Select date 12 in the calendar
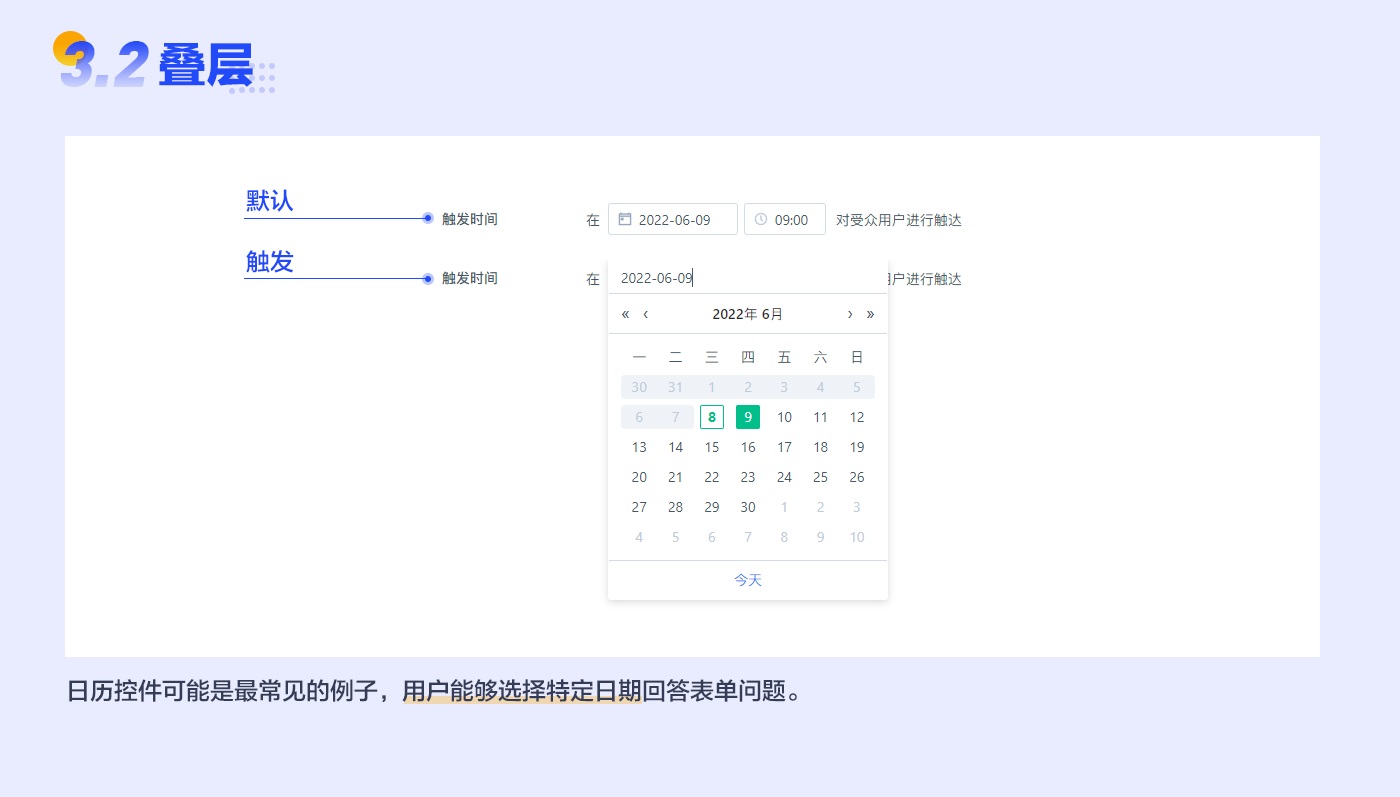 pyautogui.click(x=857, y=417)
